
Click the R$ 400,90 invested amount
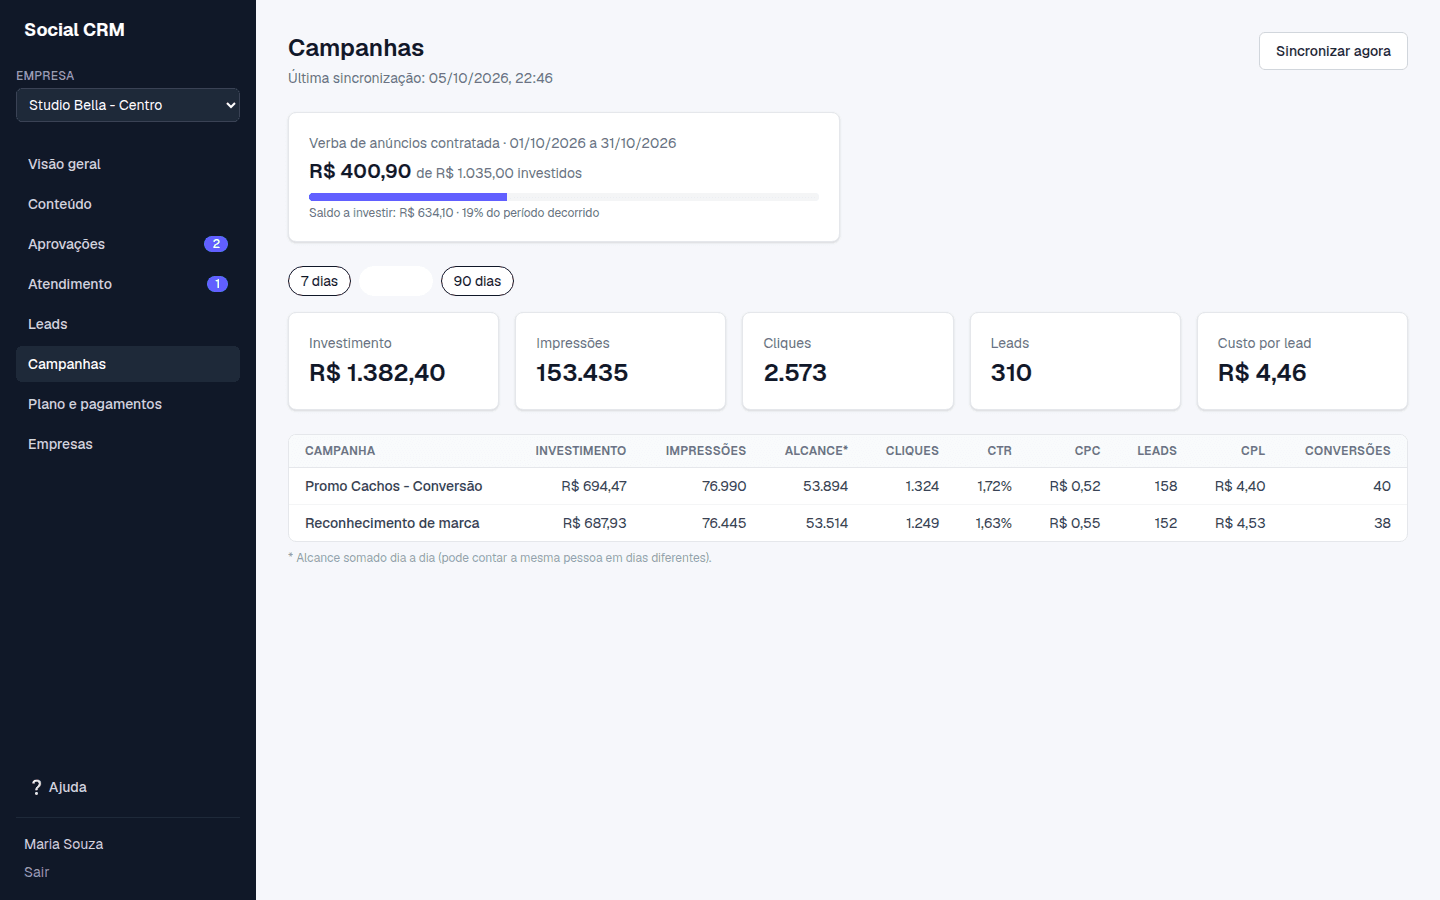click(x=360, y=171)
